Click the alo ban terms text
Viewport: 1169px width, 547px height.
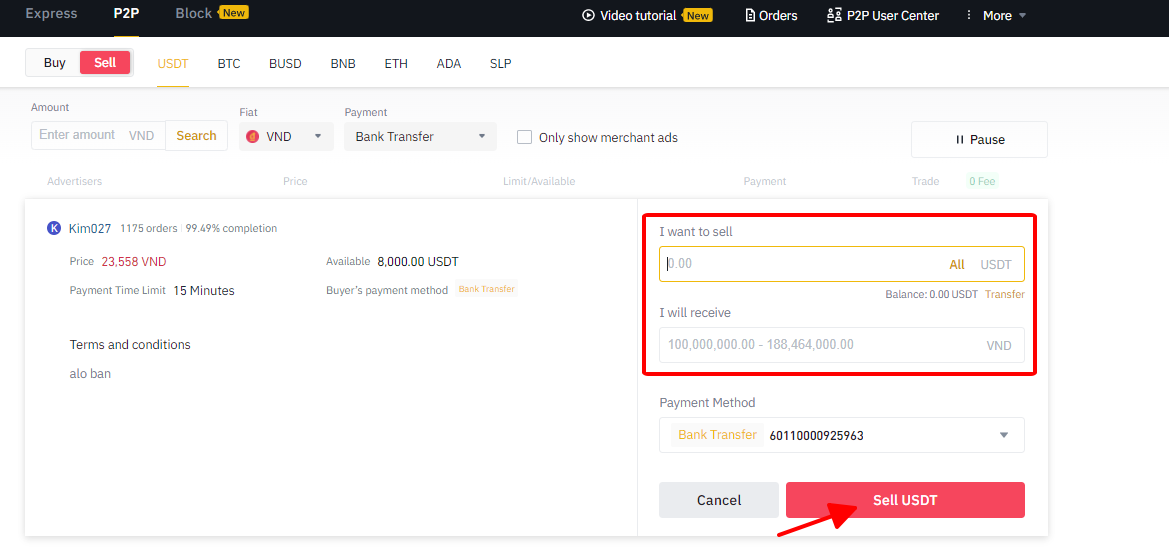coord(90,373)
